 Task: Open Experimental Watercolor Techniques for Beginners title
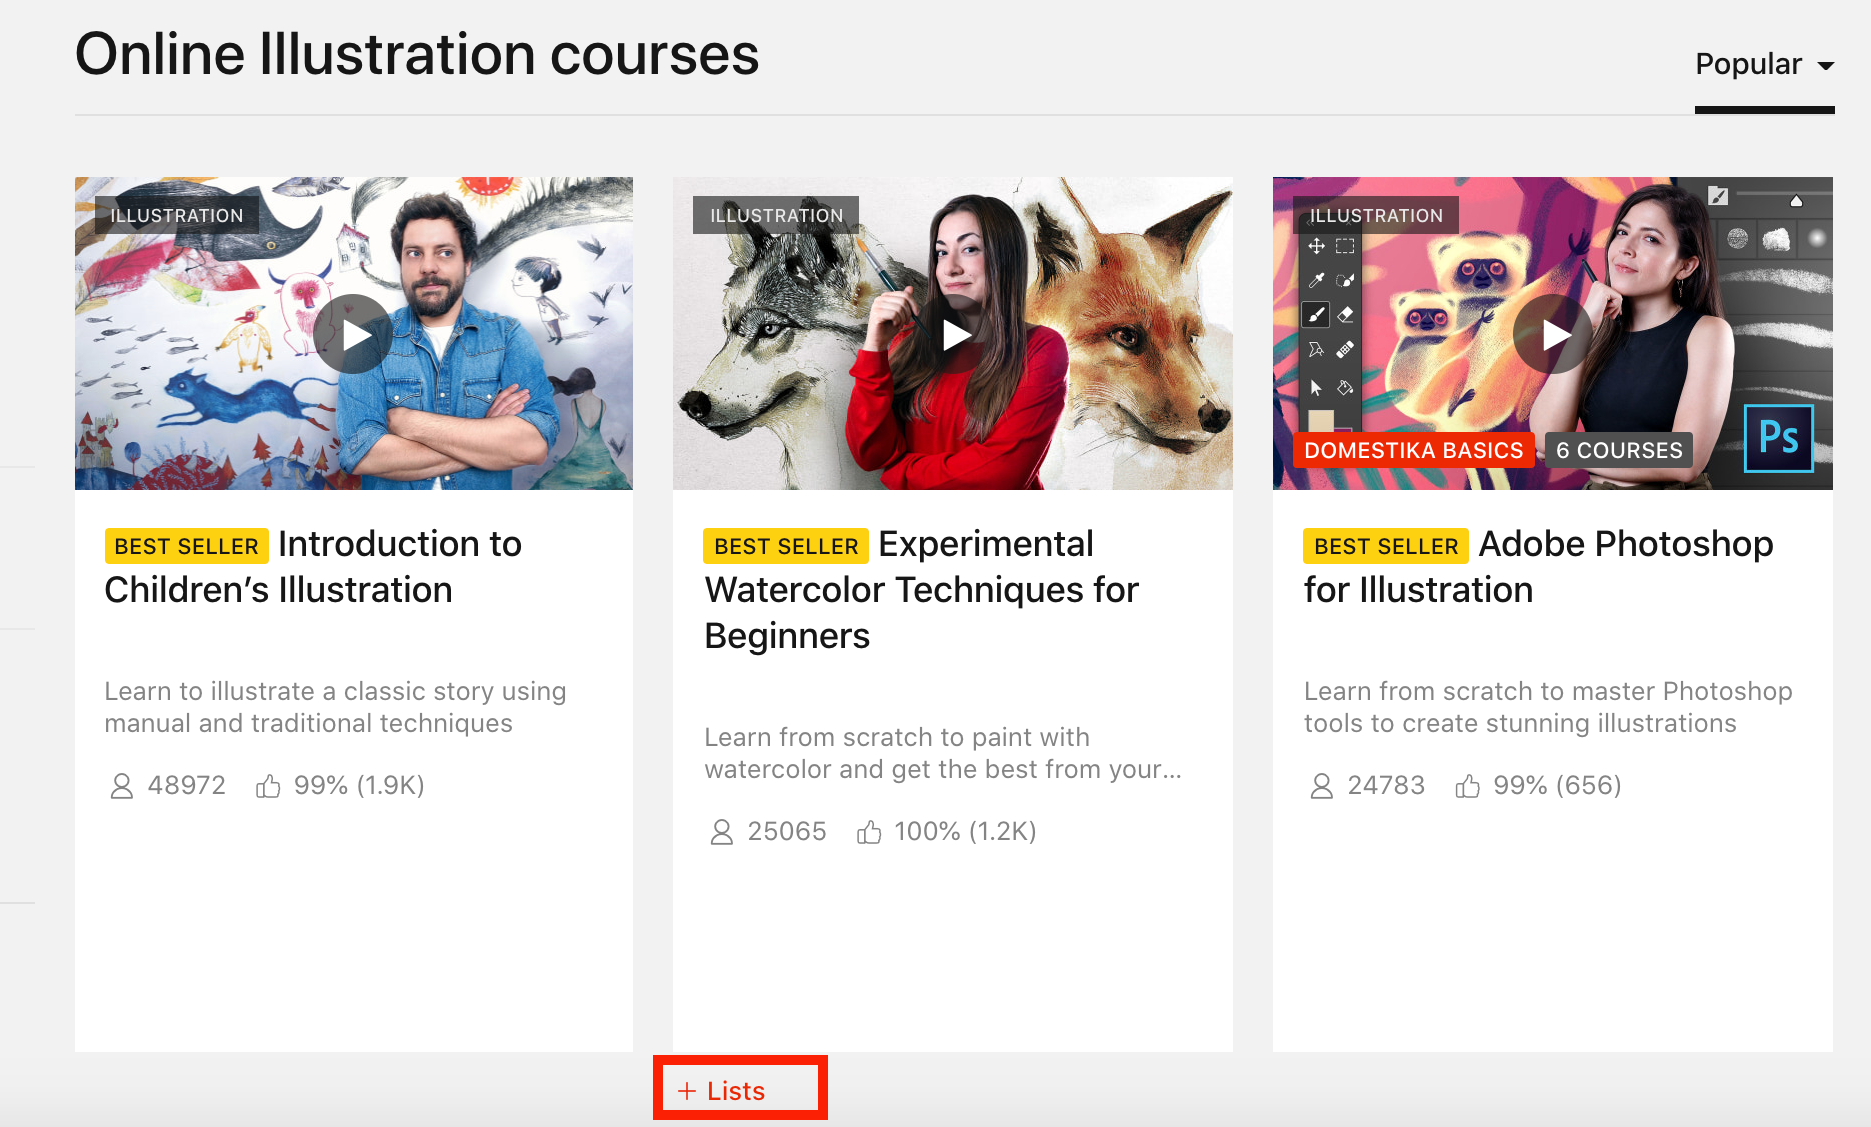coord(921,590)
